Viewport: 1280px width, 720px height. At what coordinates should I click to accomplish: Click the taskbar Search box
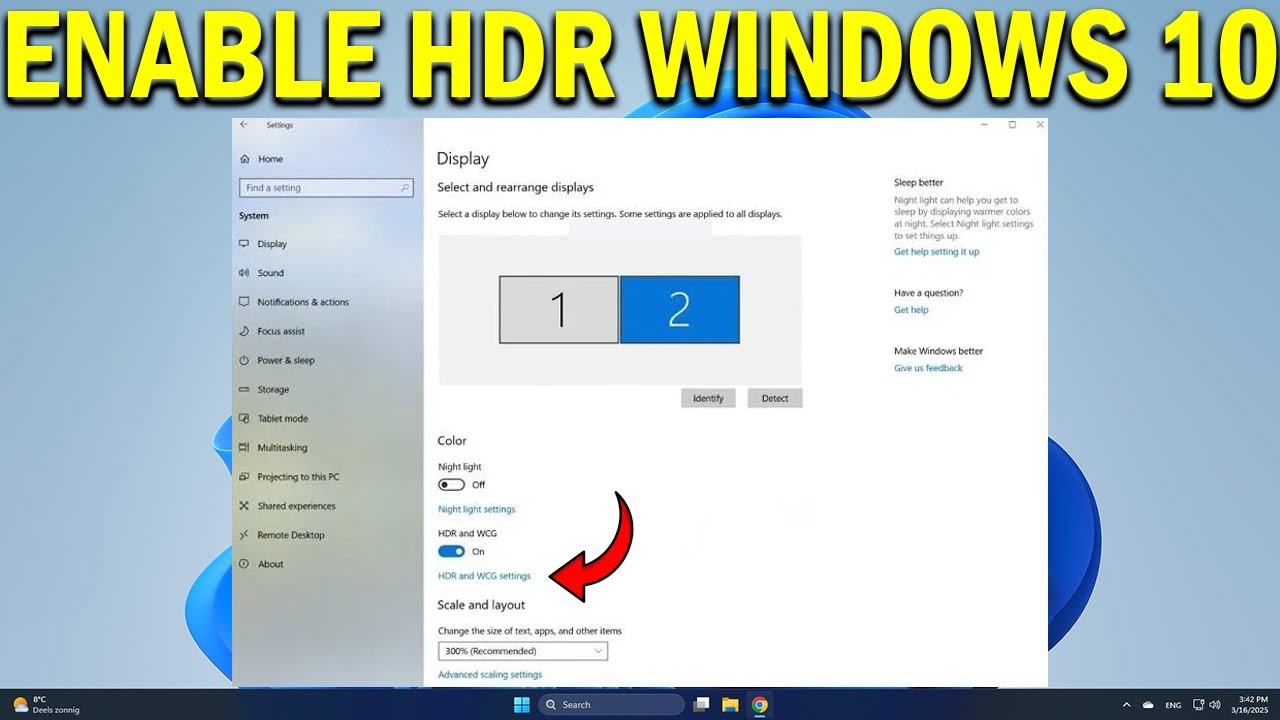click(612, 705)
